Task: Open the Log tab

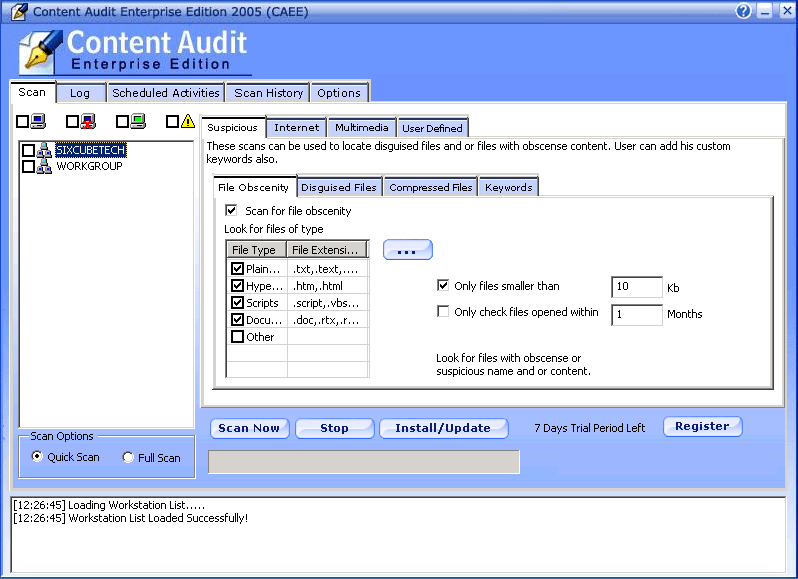Action: point(80,93)
